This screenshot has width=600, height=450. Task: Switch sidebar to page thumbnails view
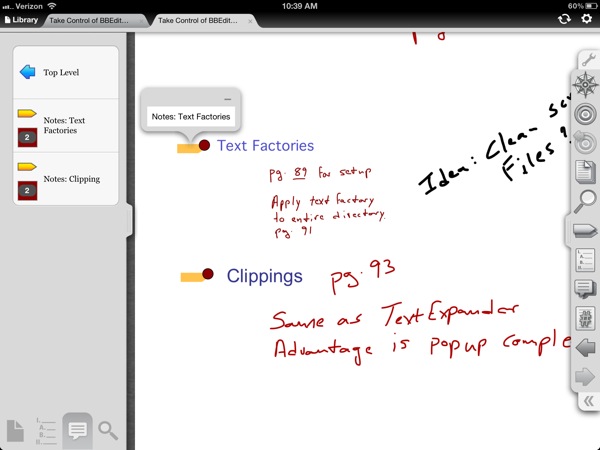pyautogui.click(x=15, y=430)
